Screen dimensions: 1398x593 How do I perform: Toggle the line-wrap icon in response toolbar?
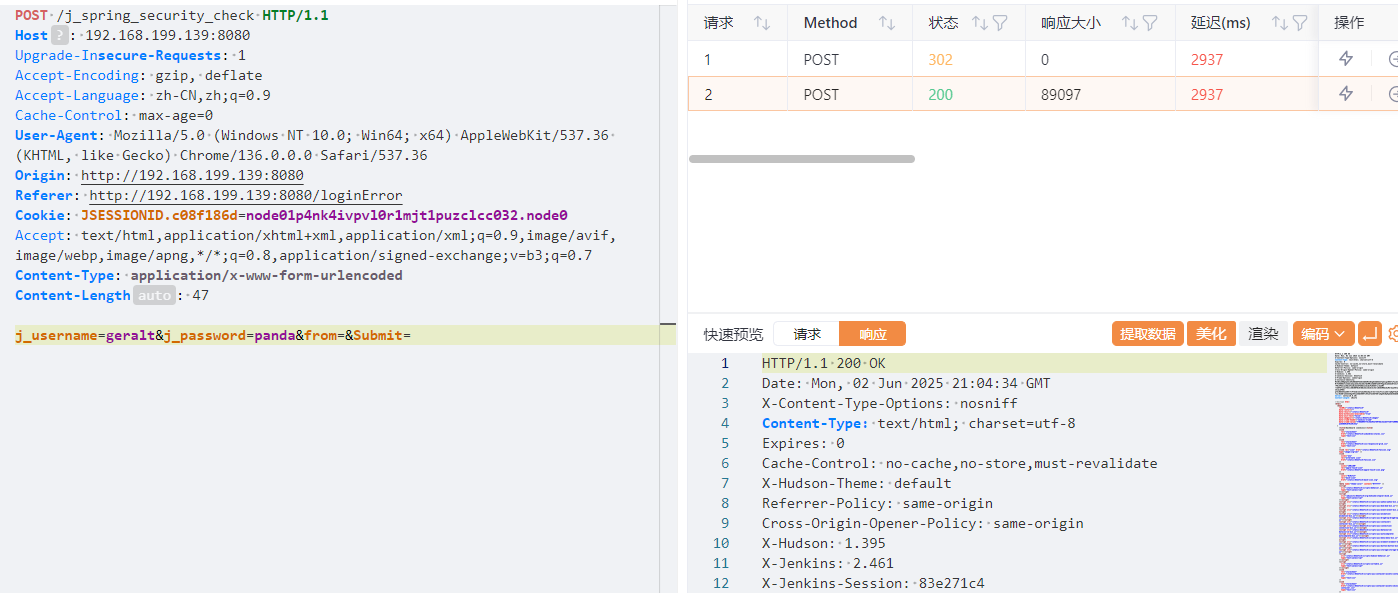tap(1370, 334)
